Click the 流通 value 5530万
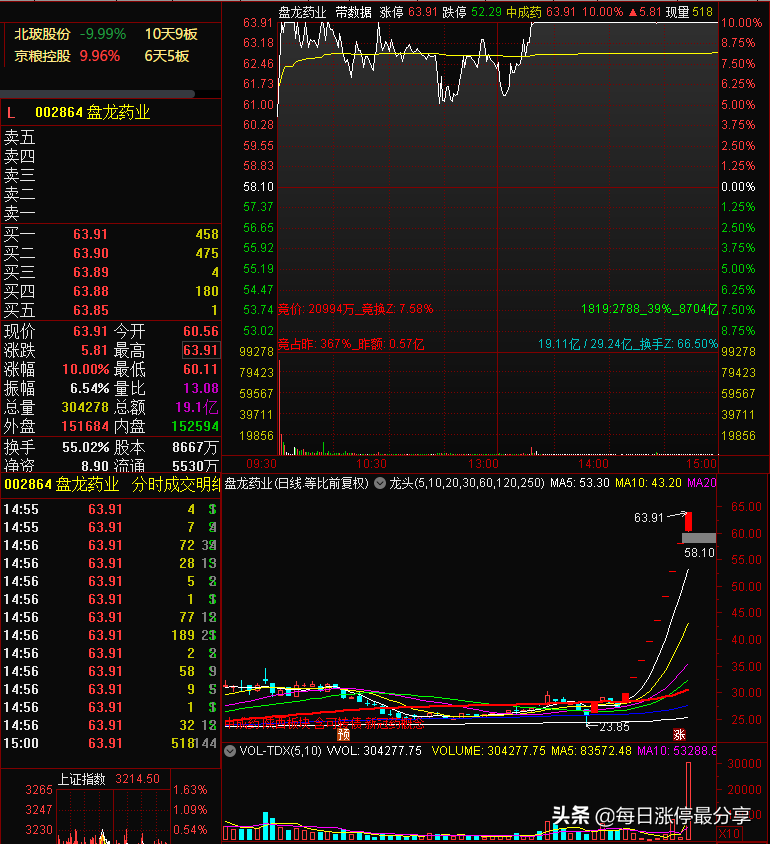Screen dimensions: 770x844 [195, 466]
